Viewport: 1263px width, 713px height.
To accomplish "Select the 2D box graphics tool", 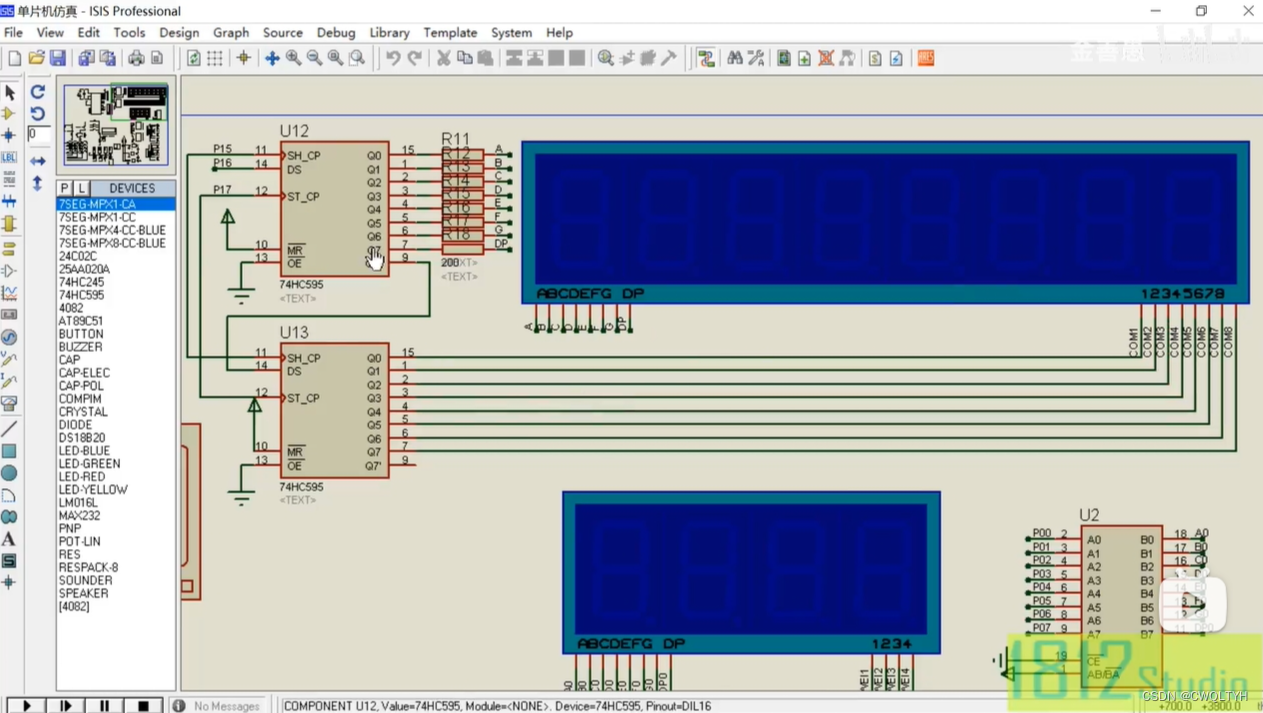I will click(9, 451).
